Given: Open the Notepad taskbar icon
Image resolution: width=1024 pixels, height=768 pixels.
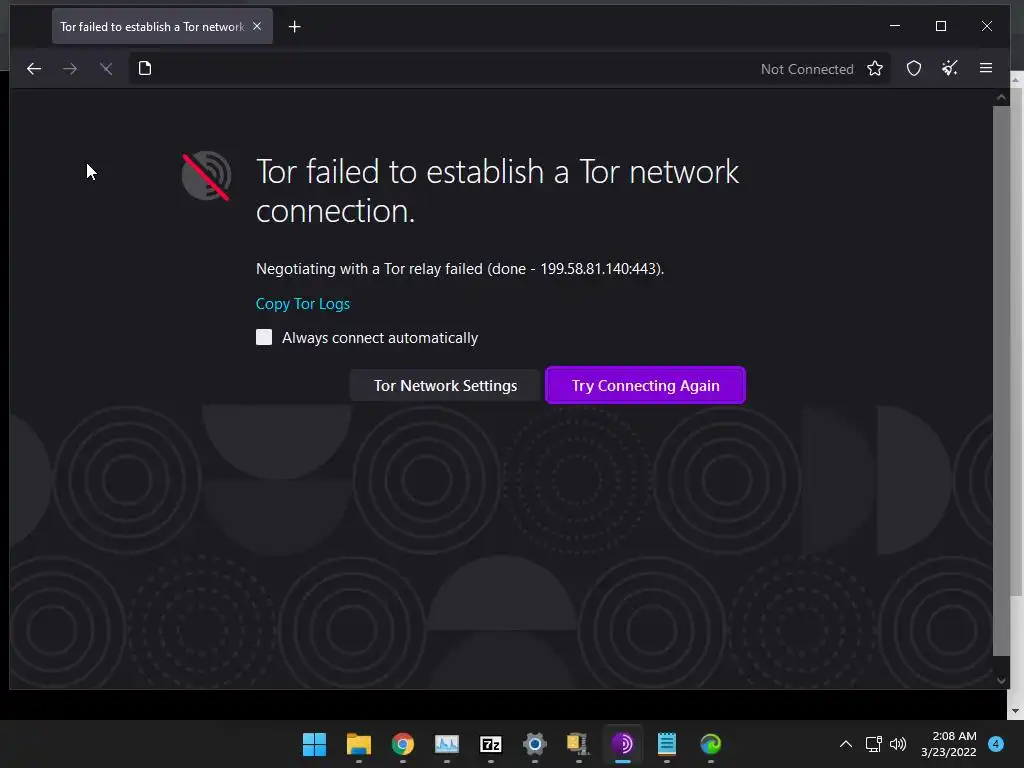Looking at the screenshot, I should [x=667, y=744].
